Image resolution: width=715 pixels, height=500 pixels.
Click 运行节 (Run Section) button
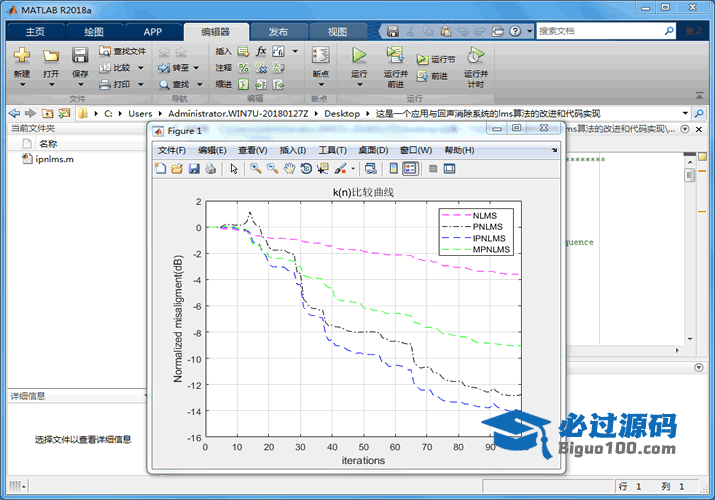[436, 59]
